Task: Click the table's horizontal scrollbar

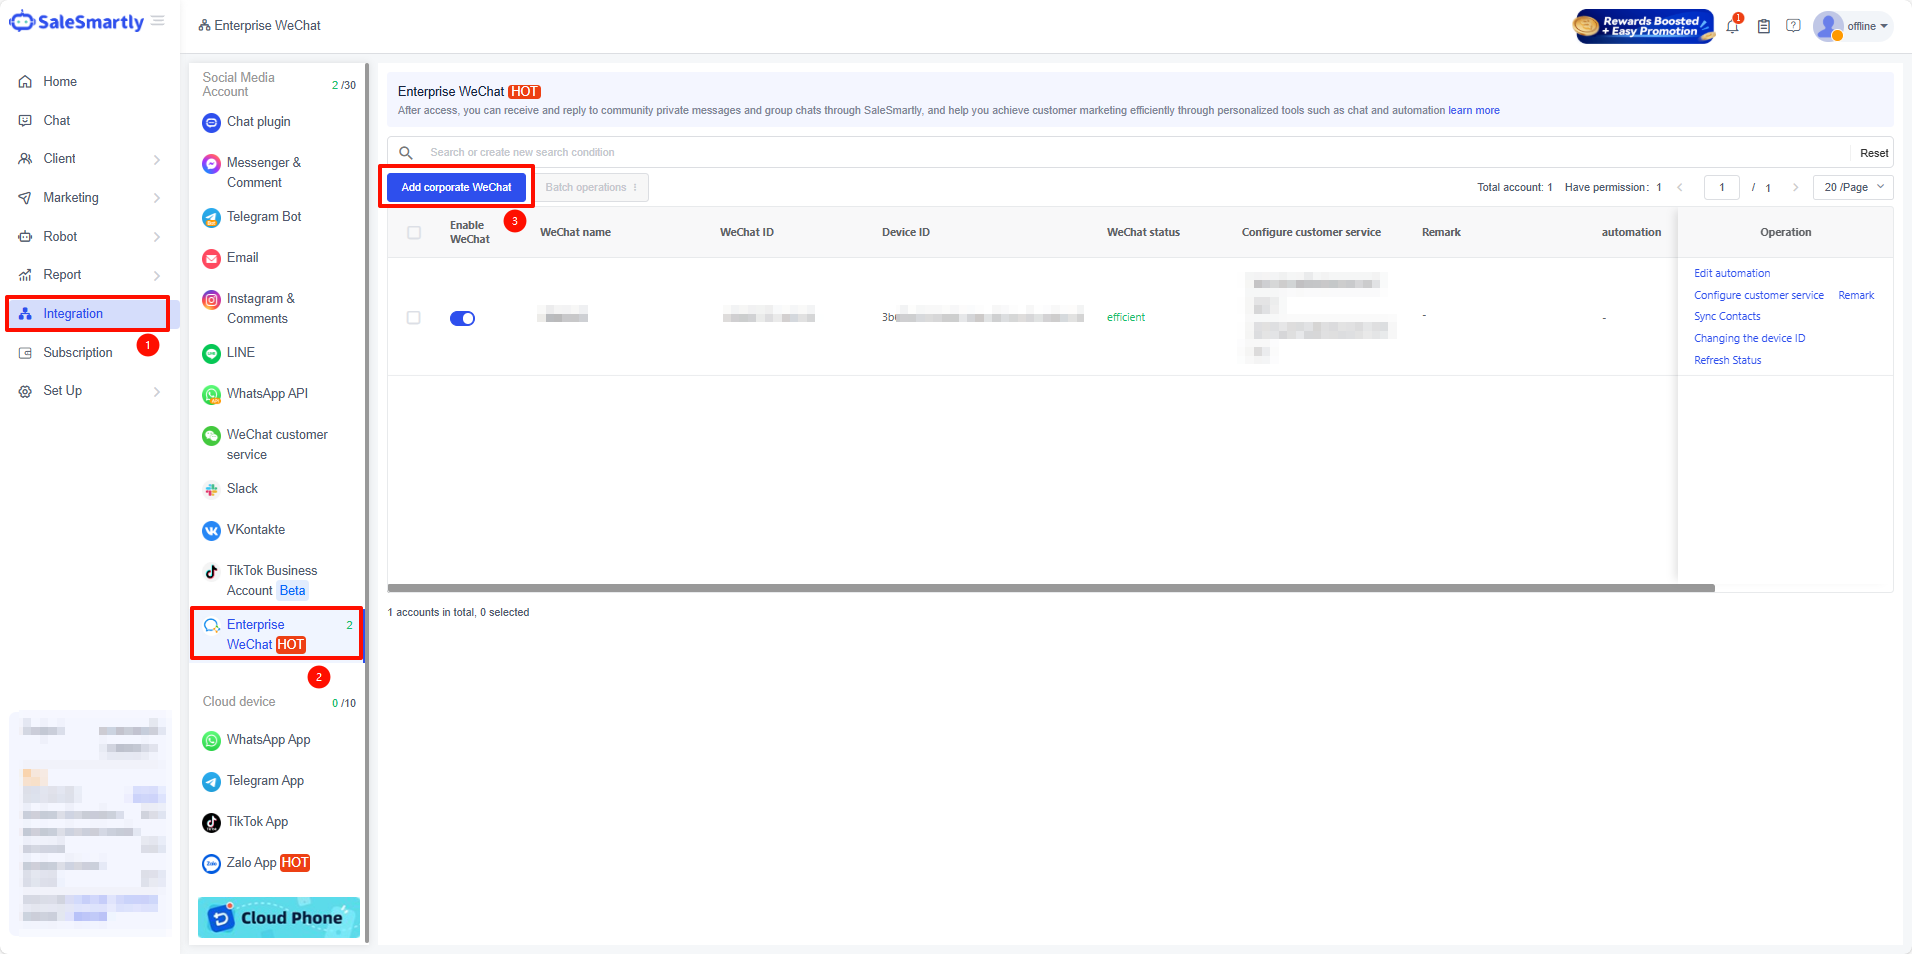Action: (1051, 588)
